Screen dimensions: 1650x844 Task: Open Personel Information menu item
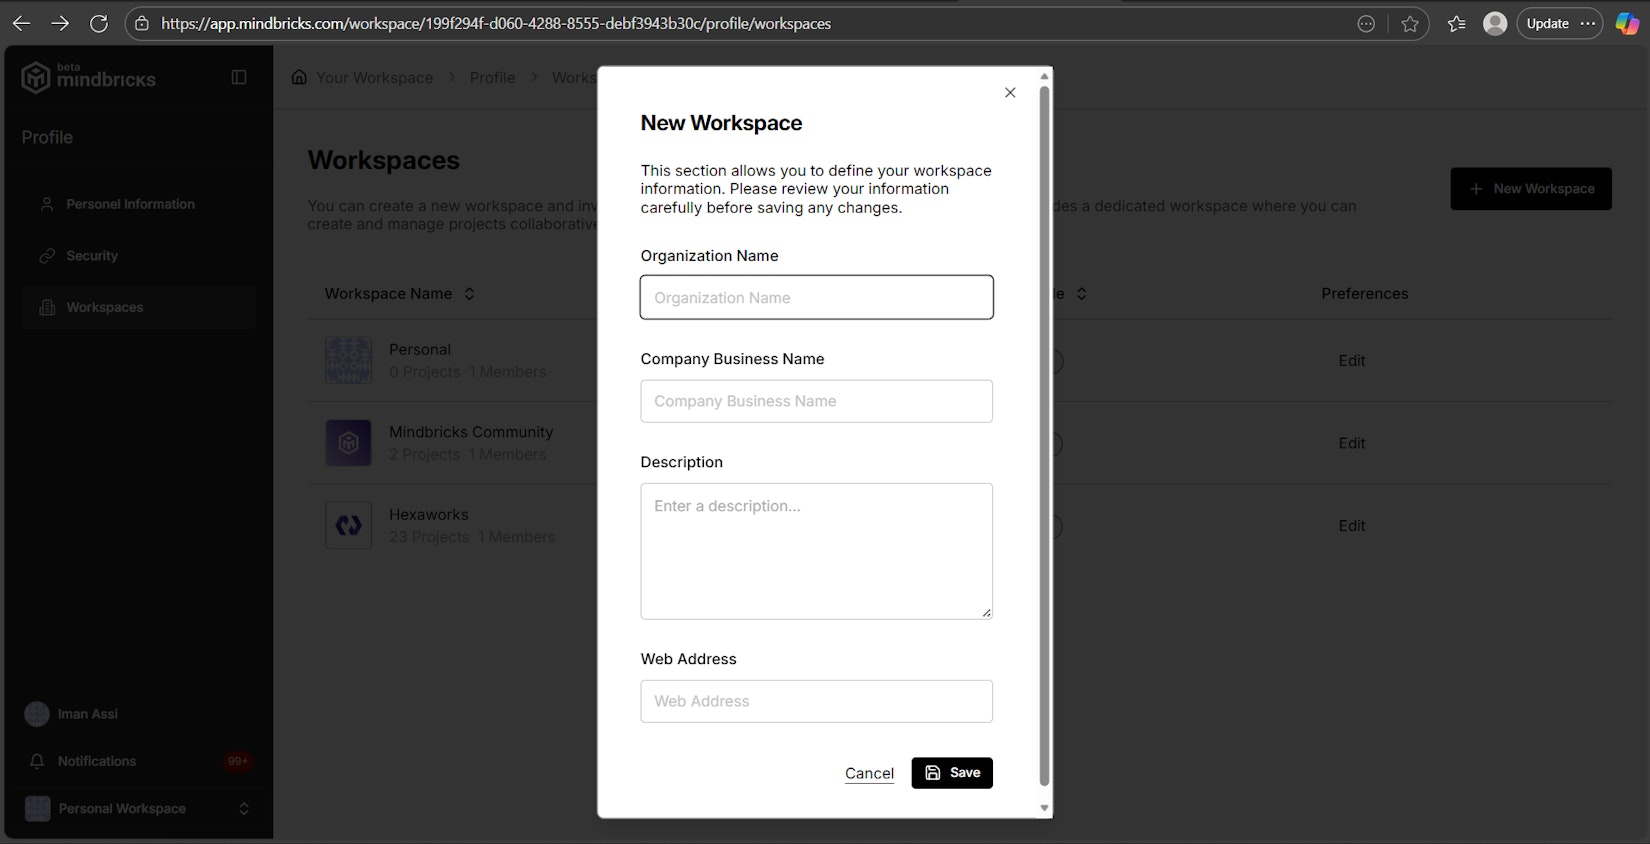130,204
